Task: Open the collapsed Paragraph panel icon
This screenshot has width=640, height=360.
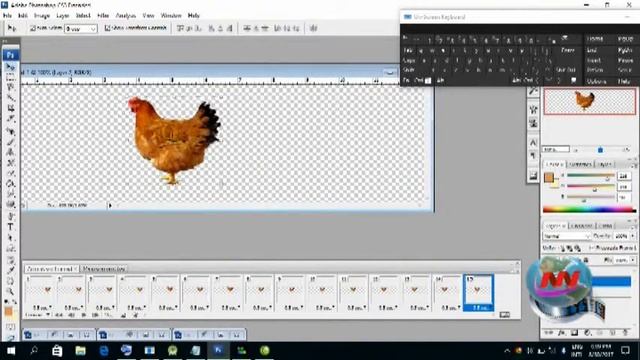Action: coord(533,156)
